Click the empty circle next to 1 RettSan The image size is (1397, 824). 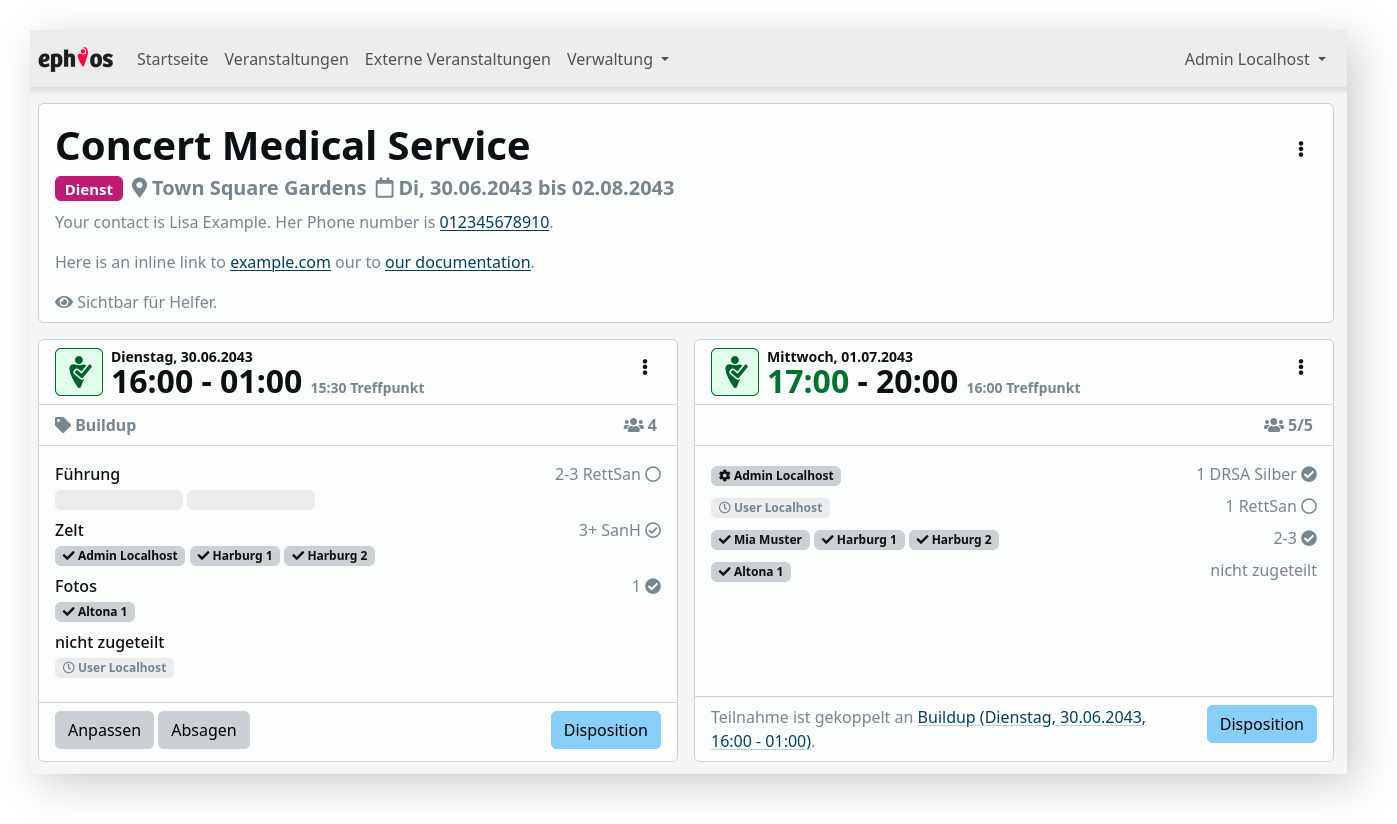tap(1309, 506)
